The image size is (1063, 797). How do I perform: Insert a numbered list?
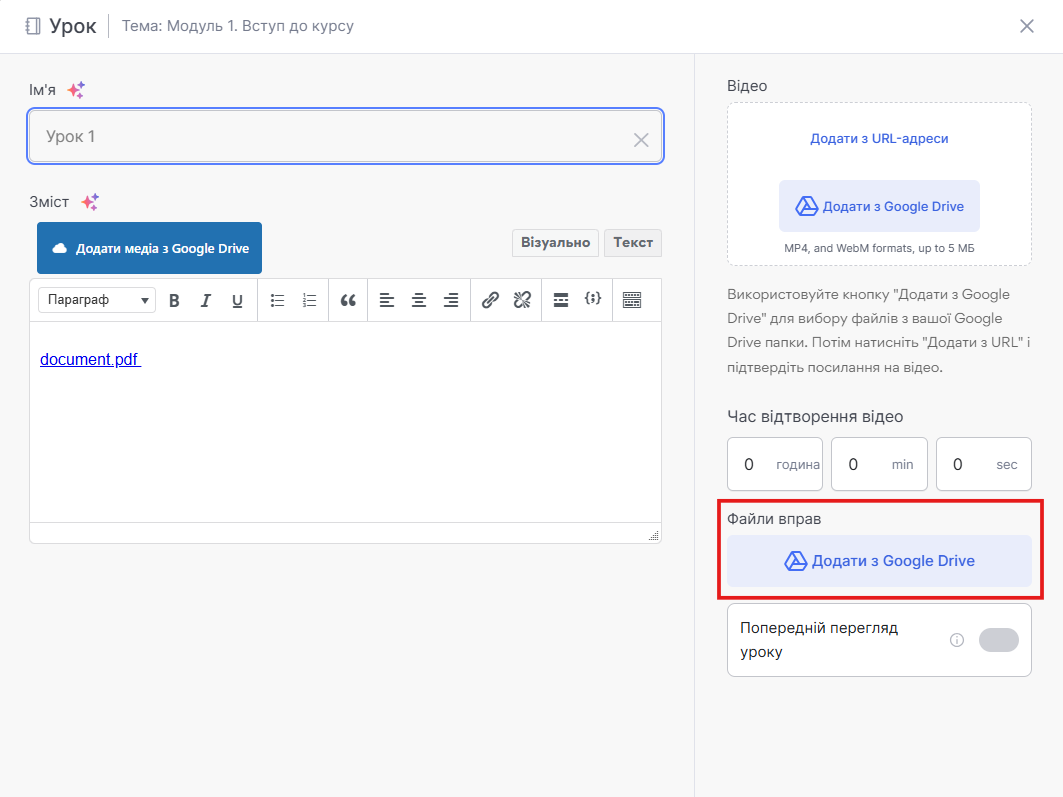[309, 300]
